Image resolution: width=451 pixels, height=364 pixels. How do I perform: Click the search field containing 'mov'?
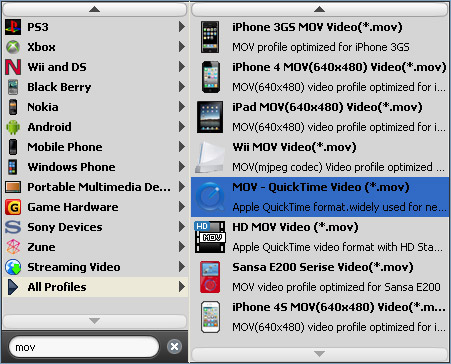pyautogui.click(x=83, y=347)
